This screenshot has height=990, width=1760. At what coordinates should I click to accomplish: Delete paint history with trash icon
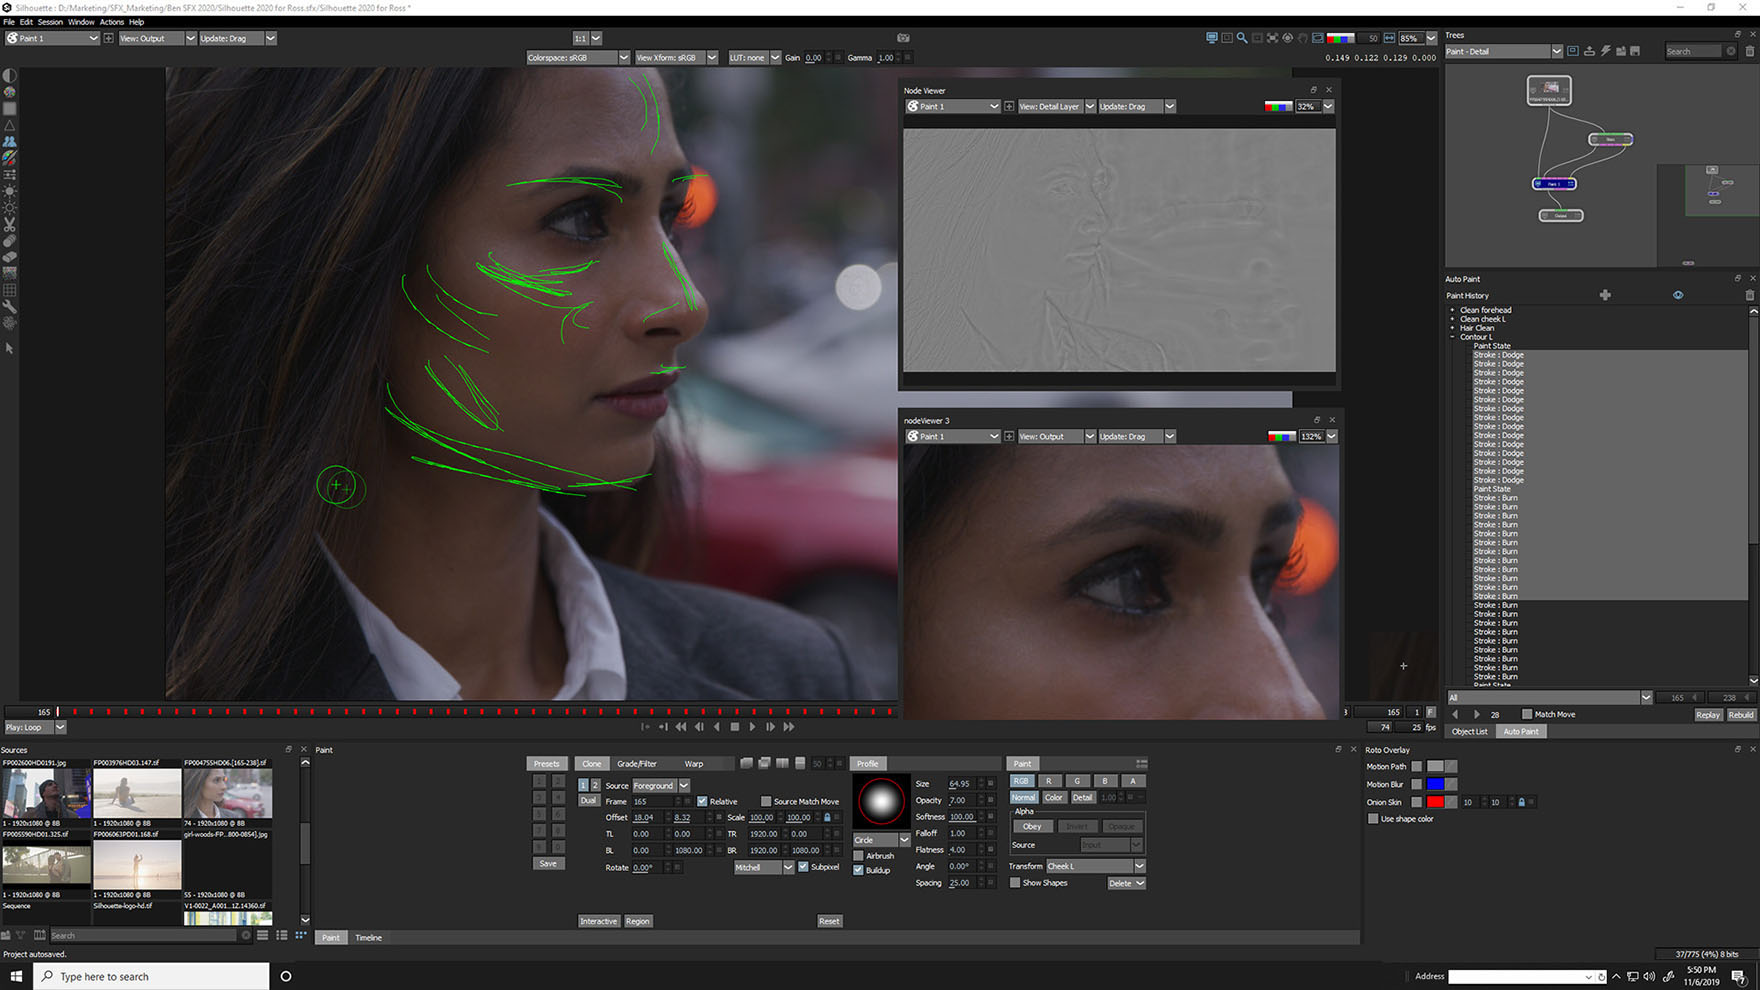click(1749, 295)
